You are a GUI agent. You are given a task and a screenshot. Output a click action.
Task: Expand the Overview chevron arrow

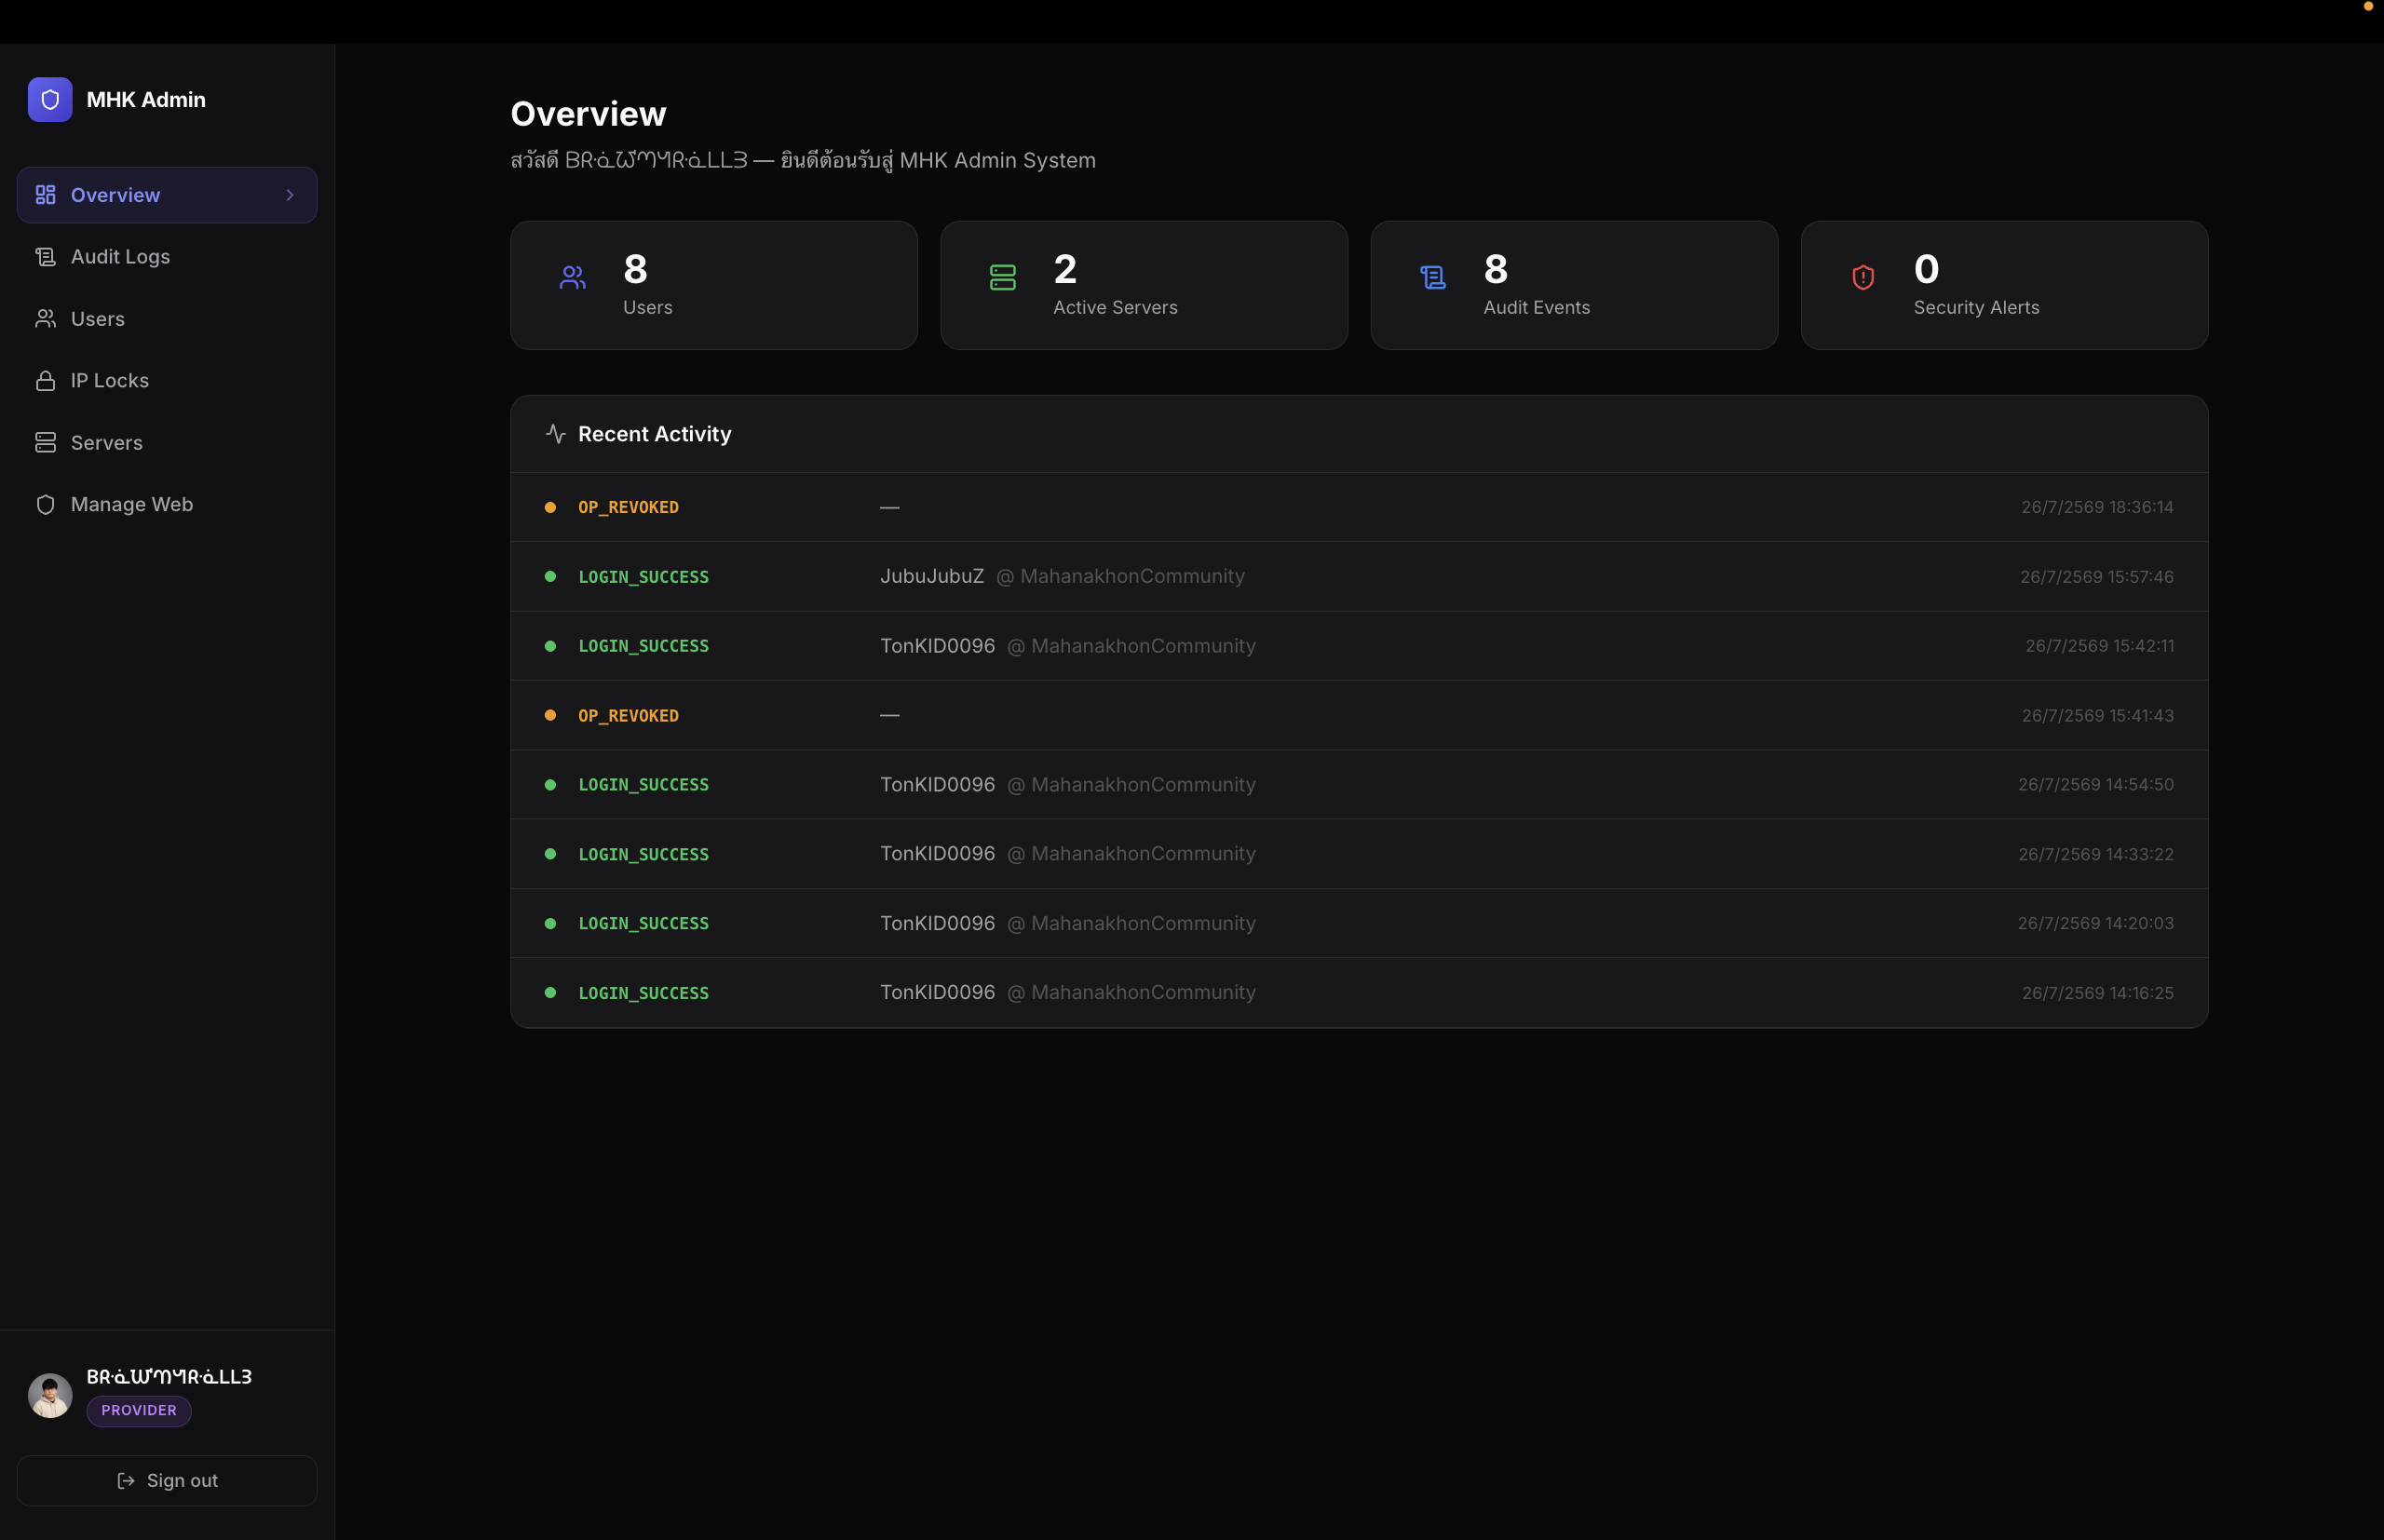tap(290, 195)
